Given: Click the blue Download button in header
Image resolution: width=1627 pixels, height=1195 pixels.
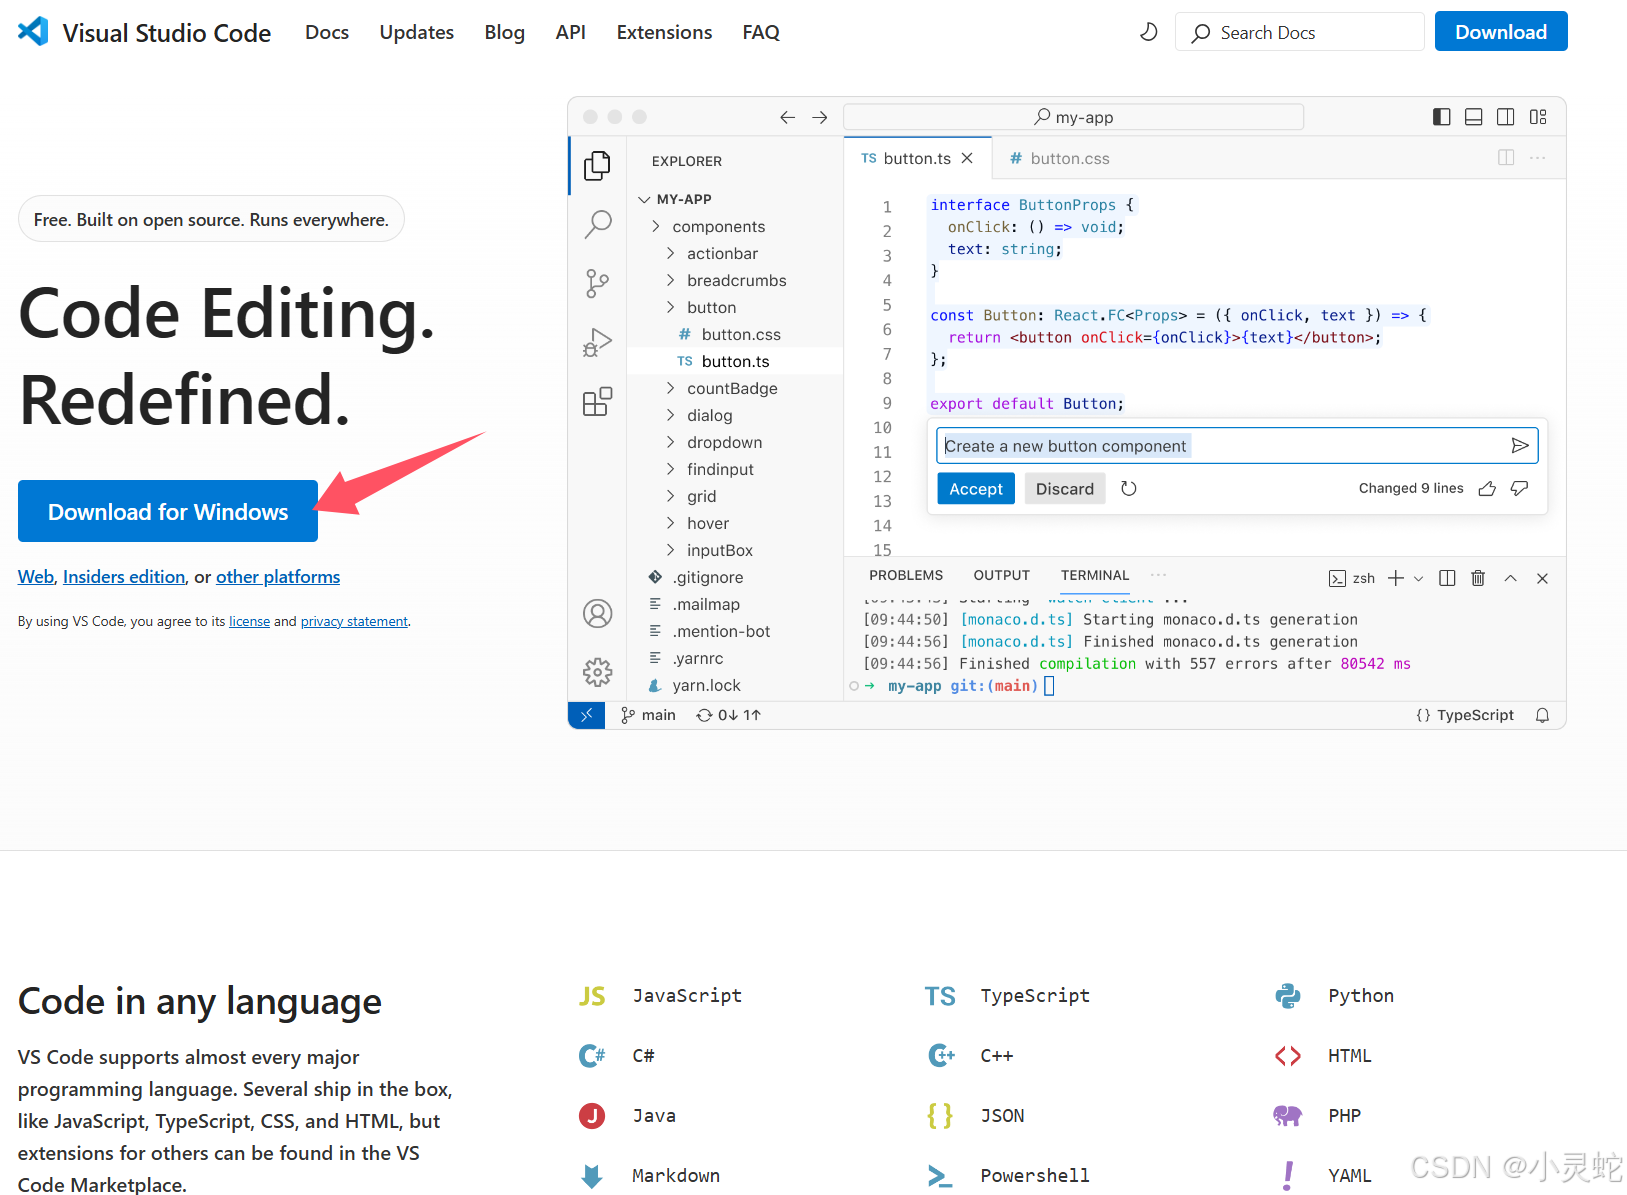Looking at the screenshot, I should (x=1501, y=31).
